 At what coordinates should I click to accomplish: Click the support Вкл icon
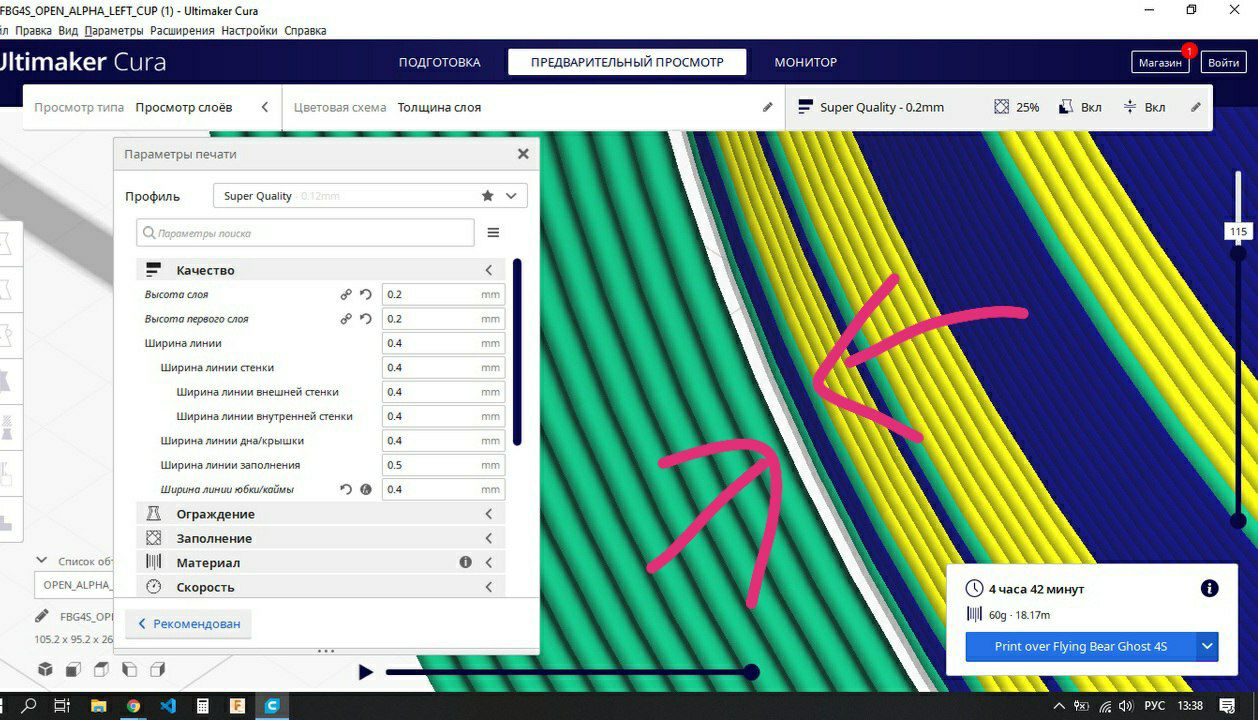(1066, 107)
